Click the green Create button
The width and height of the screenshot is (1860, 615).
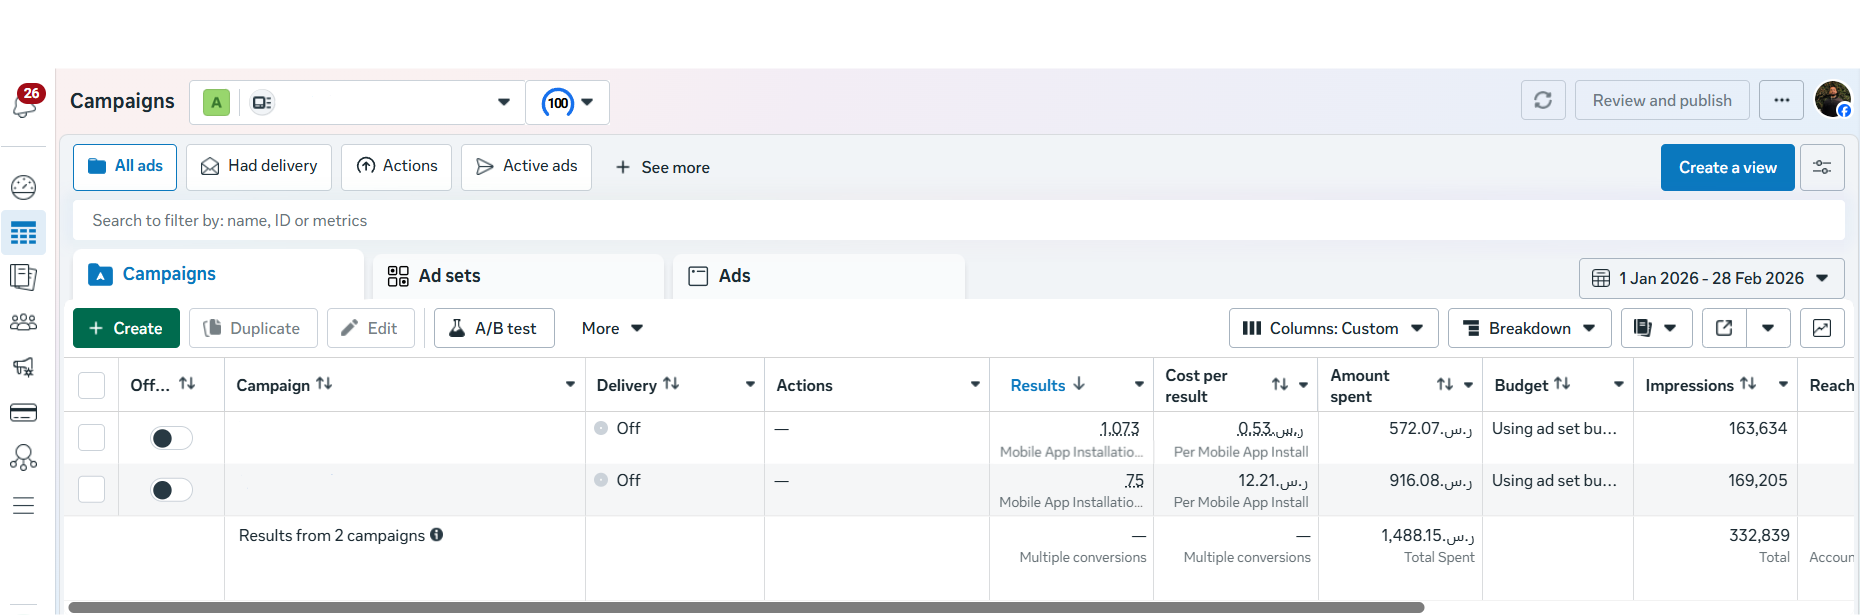coord(126,328)
